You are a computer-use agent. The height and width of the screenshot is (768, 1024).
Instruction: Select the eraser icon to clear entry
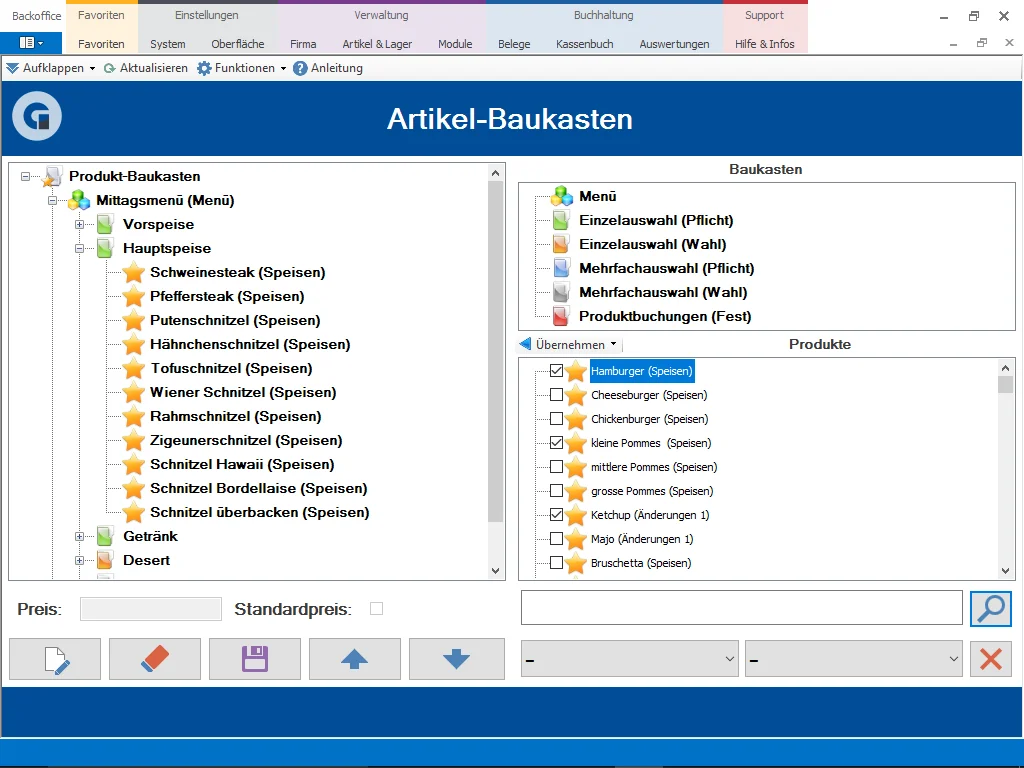point(154,658)
